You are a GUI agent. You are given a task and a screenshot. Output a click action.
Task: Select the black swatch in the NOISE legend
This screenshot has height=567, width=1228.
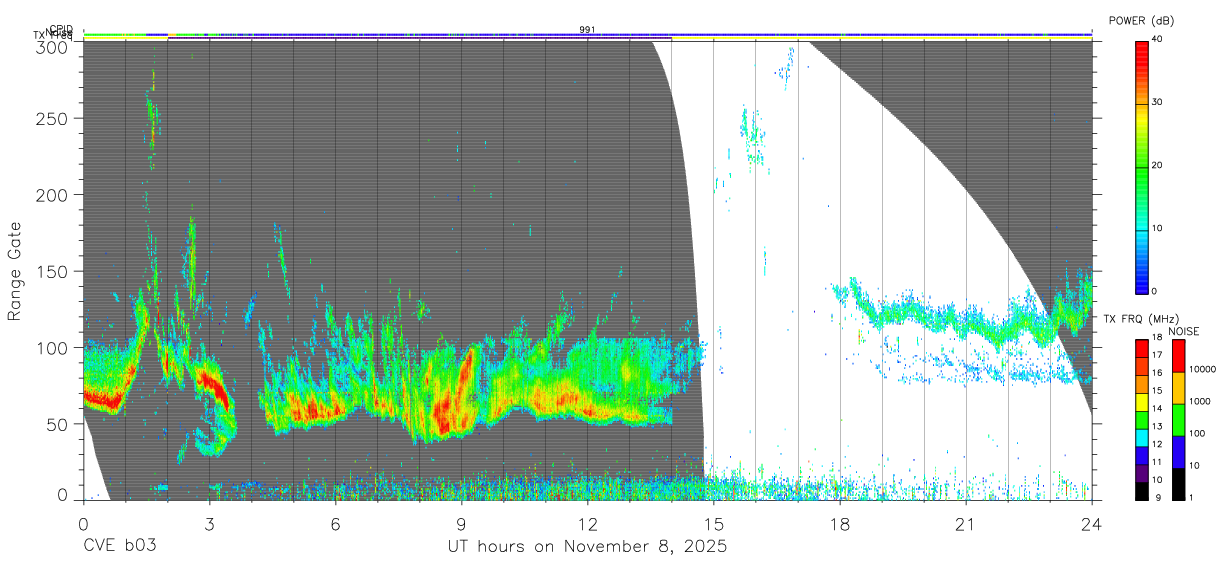[x=1178, y=482]
